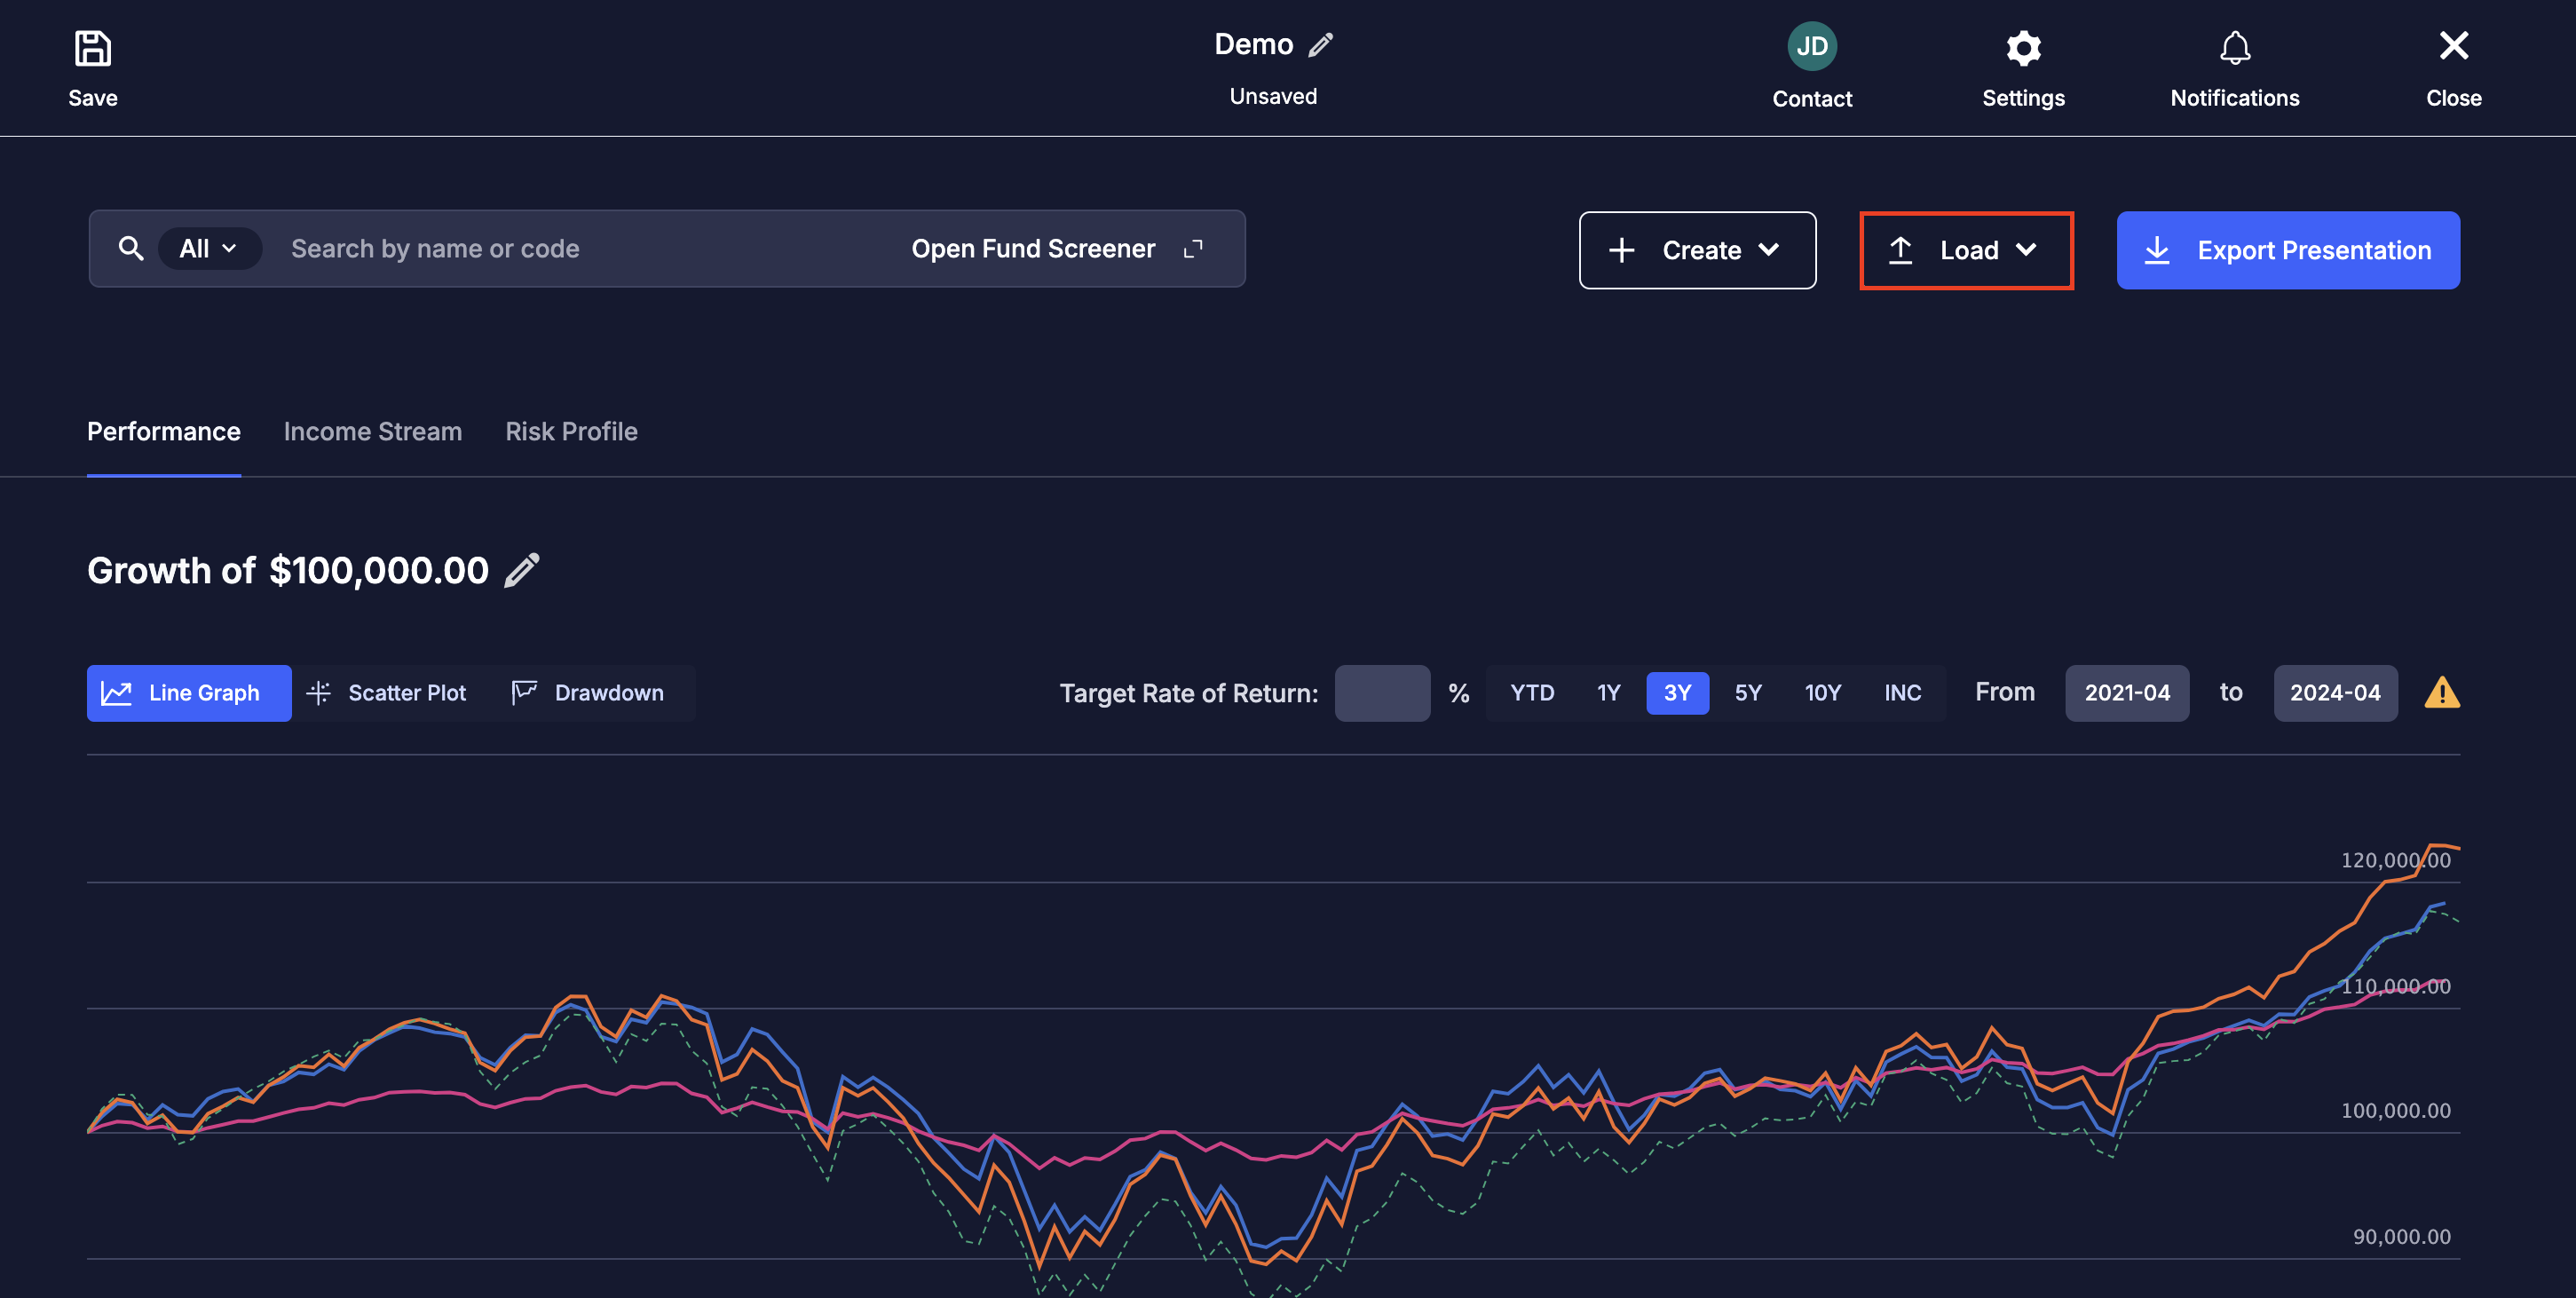This screenshot has height=1298, width=2576.
Task: Open the JD Contact avatar
Action: pos(1811,46)
